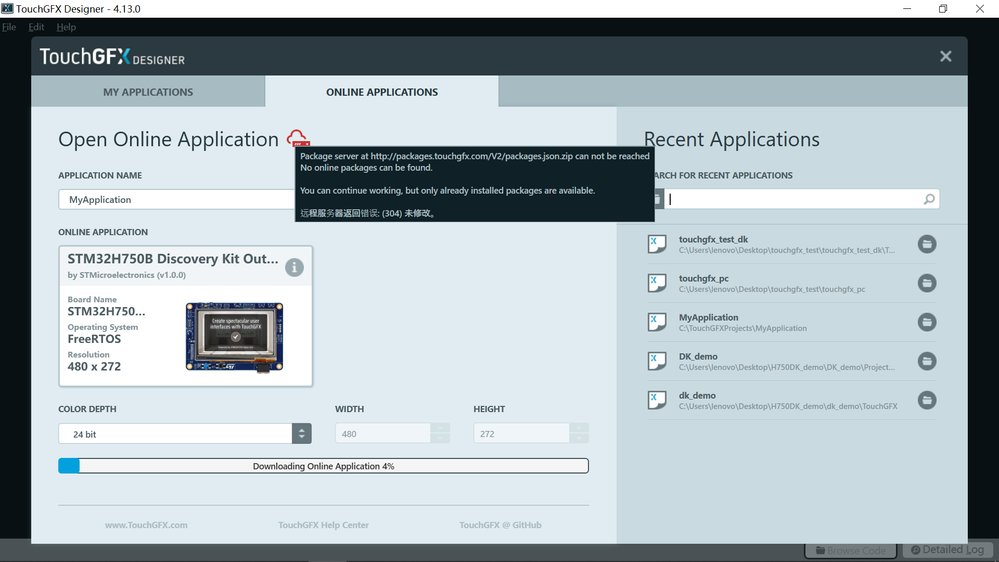The width and height of the screenshot is (999, 562).
Task: Close the TouchGFX Designer dialog
Action: pos(945,56)
